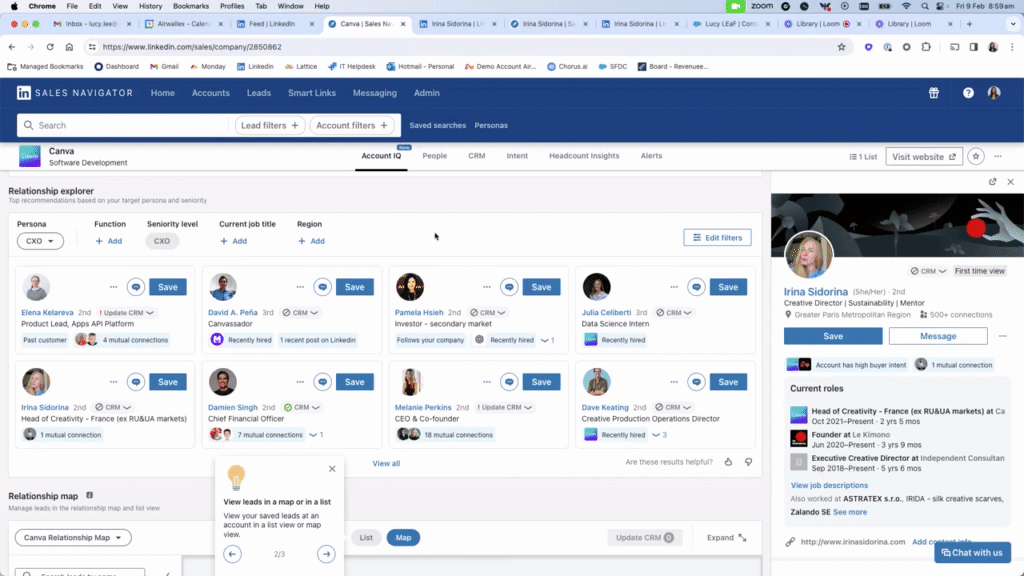Message Pamela Hsieh via chat icon
This screenshot has height=576, width=1024.
tap(509, 287)
